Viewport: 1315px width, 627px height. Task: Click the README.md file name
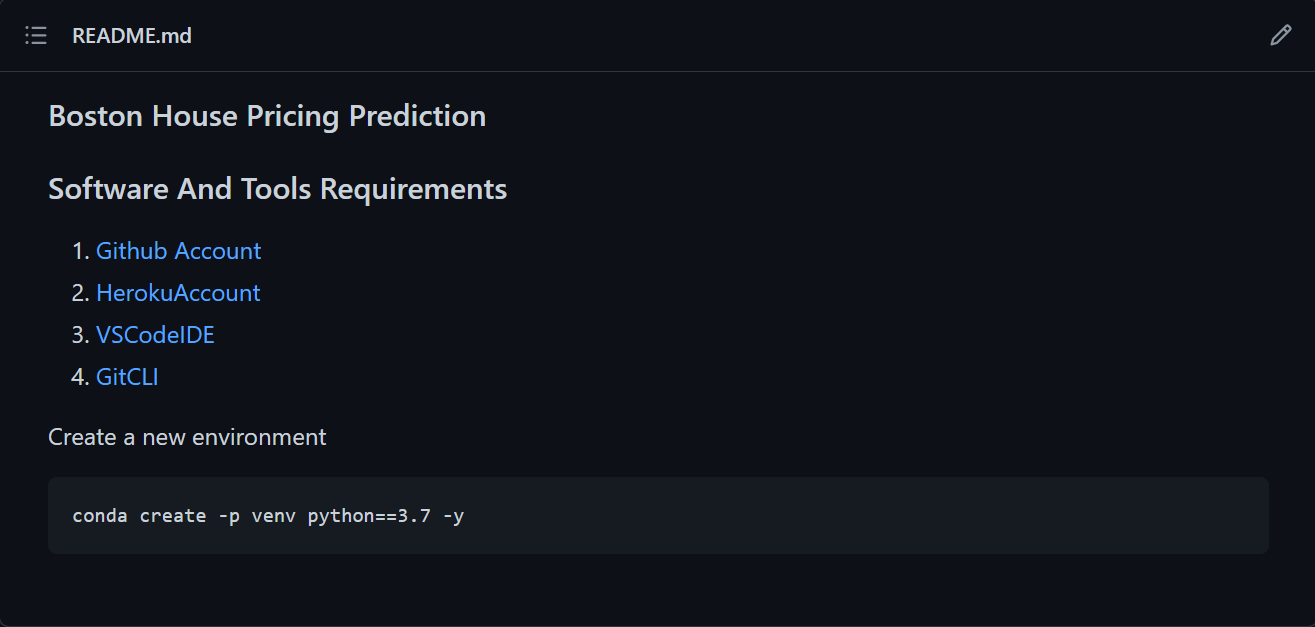pyautogui.click(x=132, y=36)
